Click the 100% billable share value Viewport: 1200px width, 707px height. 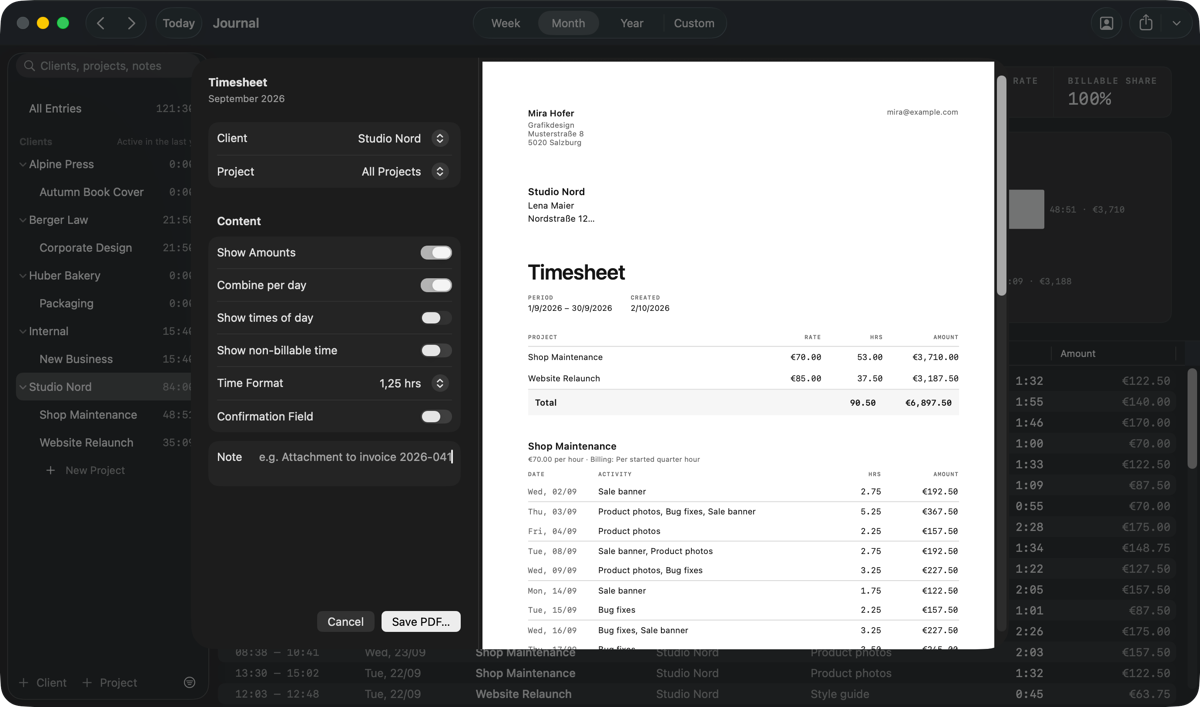click(1089, 99)
